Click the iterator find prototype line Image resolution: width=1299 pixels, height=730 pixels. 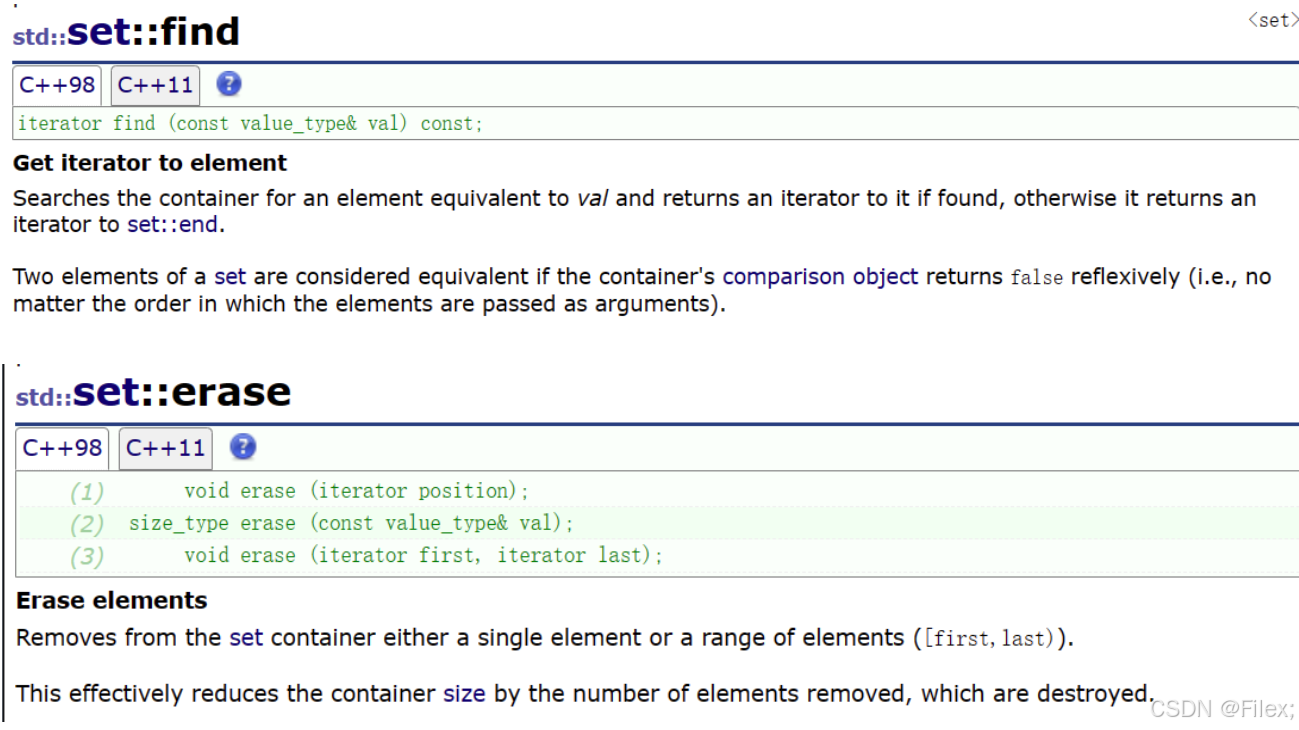[x=250, y=123]
